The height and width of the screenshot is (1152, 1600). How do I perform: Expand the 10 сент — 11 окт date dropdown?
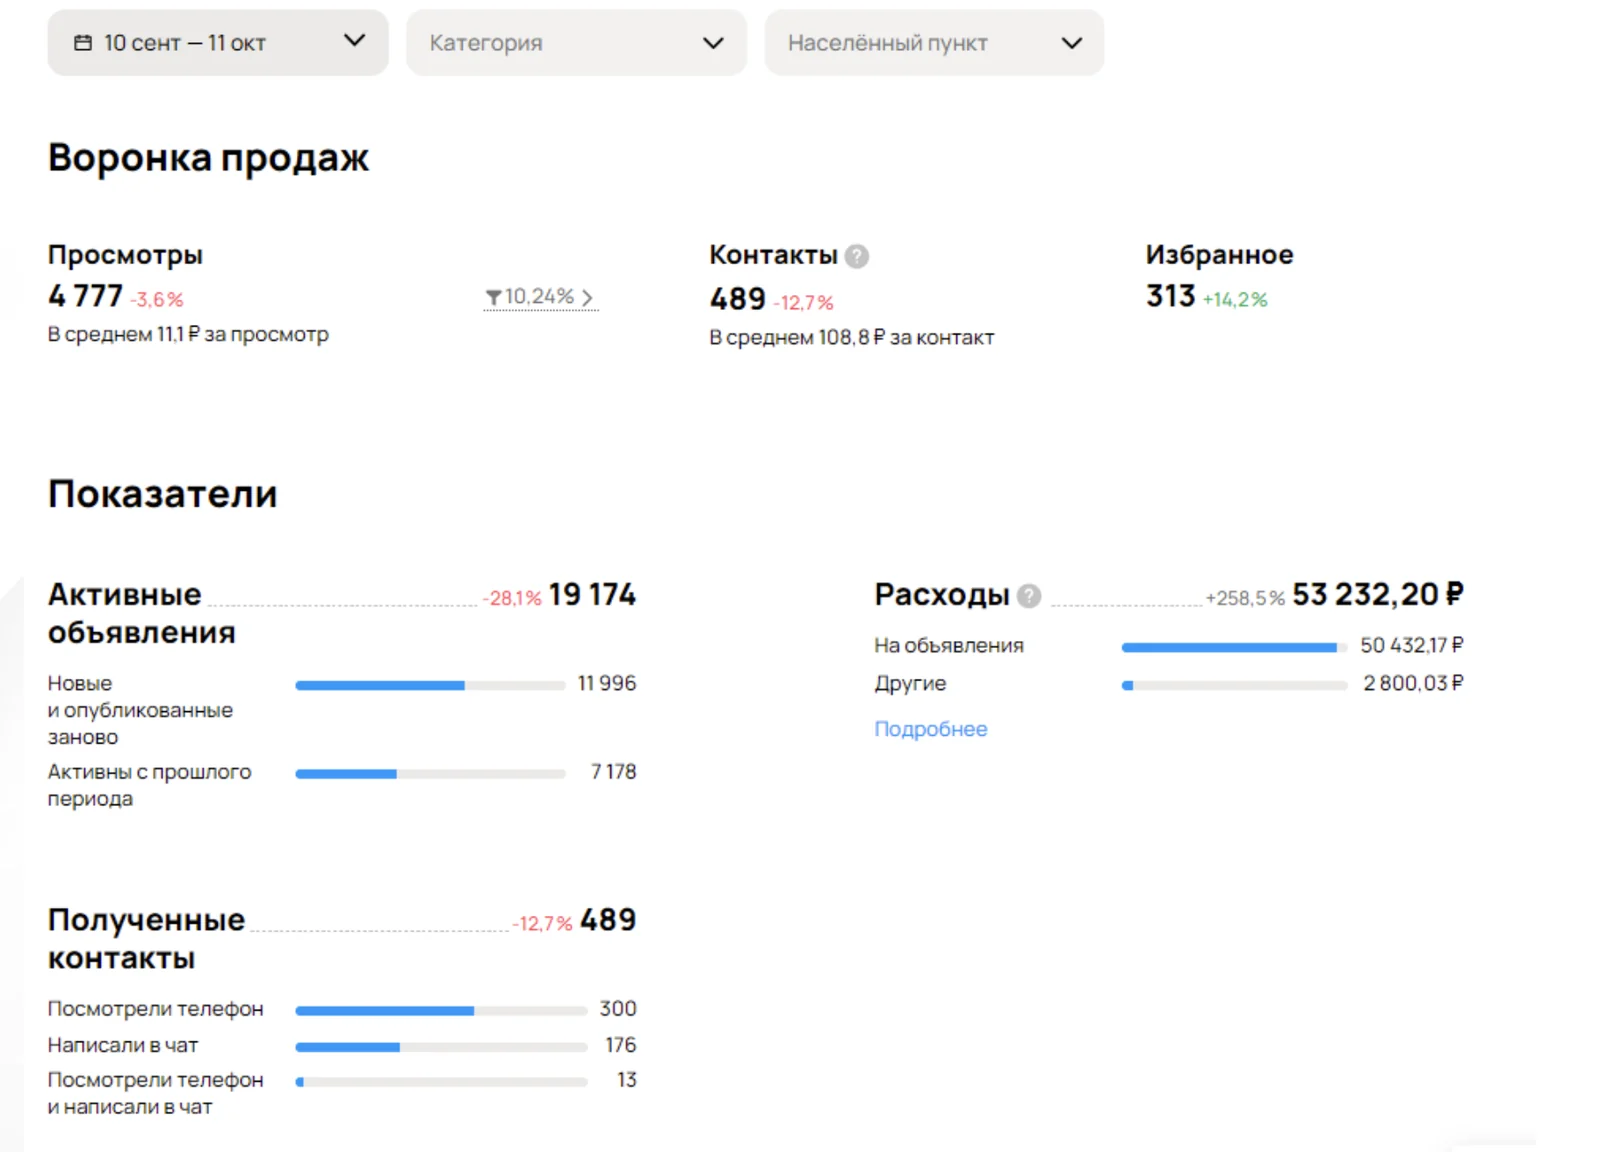coord(218,43)
